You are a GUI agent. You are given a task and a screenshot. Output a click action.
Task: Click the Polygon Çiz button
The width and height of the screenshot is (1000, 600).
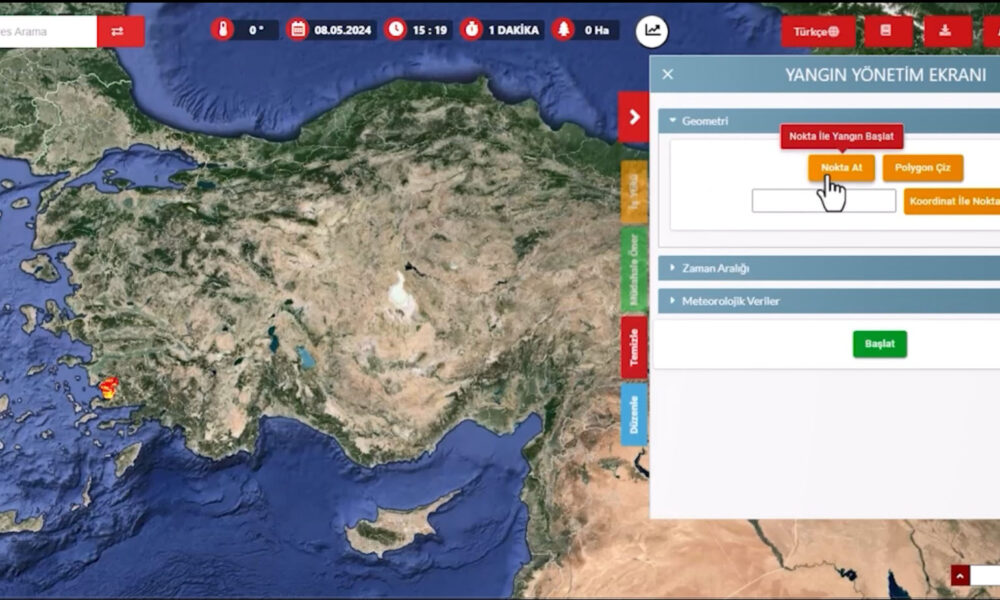[922, 168]
